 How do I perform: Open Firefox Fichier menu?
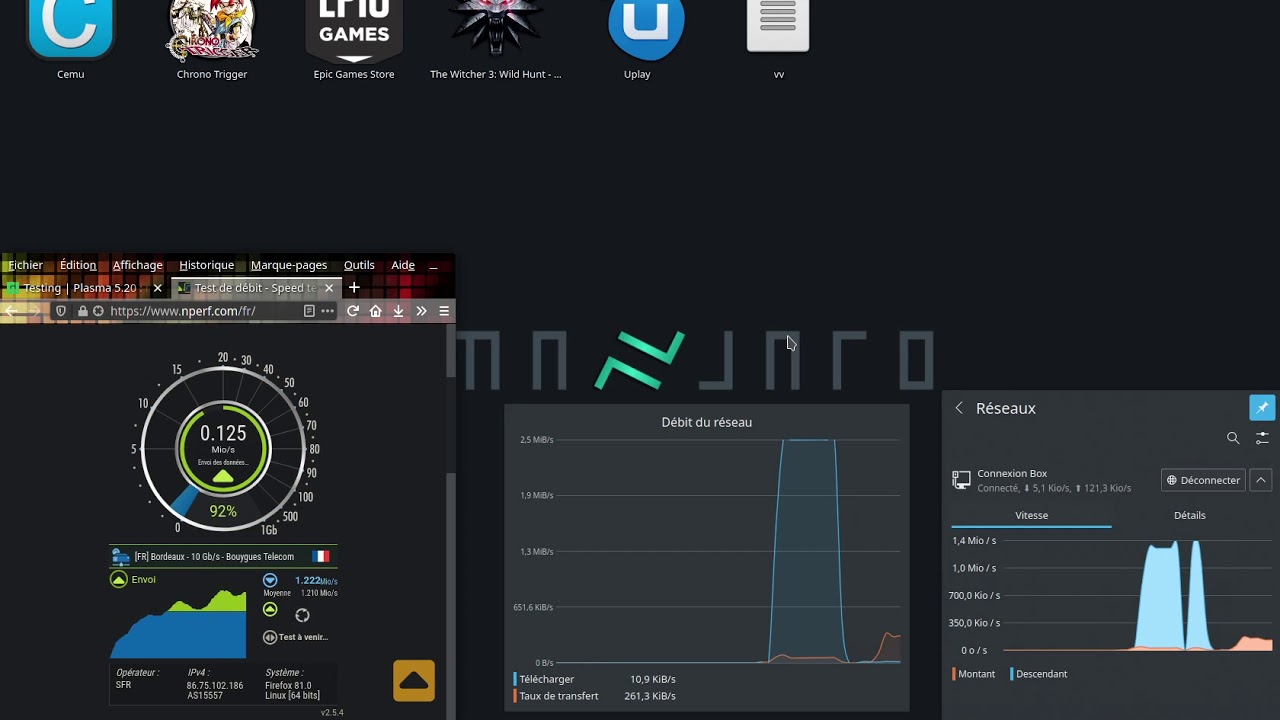(x=26, y=265)
